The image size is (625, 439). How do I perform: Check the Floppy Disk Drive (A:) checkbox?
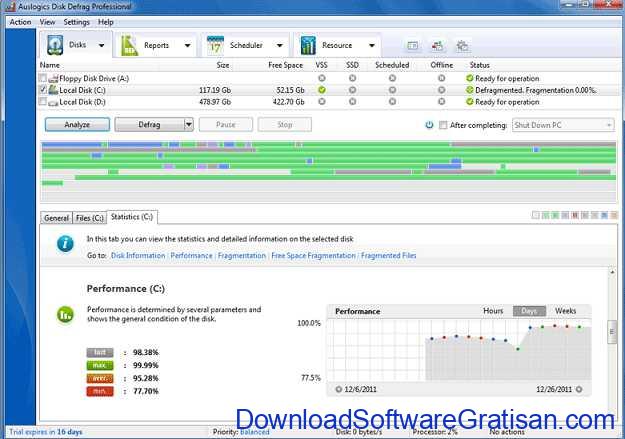(x=43, y=78)
